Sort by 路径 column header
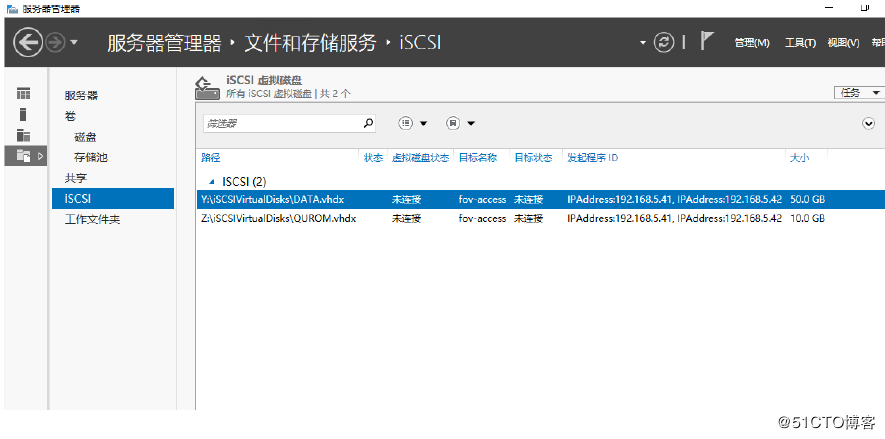 click(x=210, y=158)
